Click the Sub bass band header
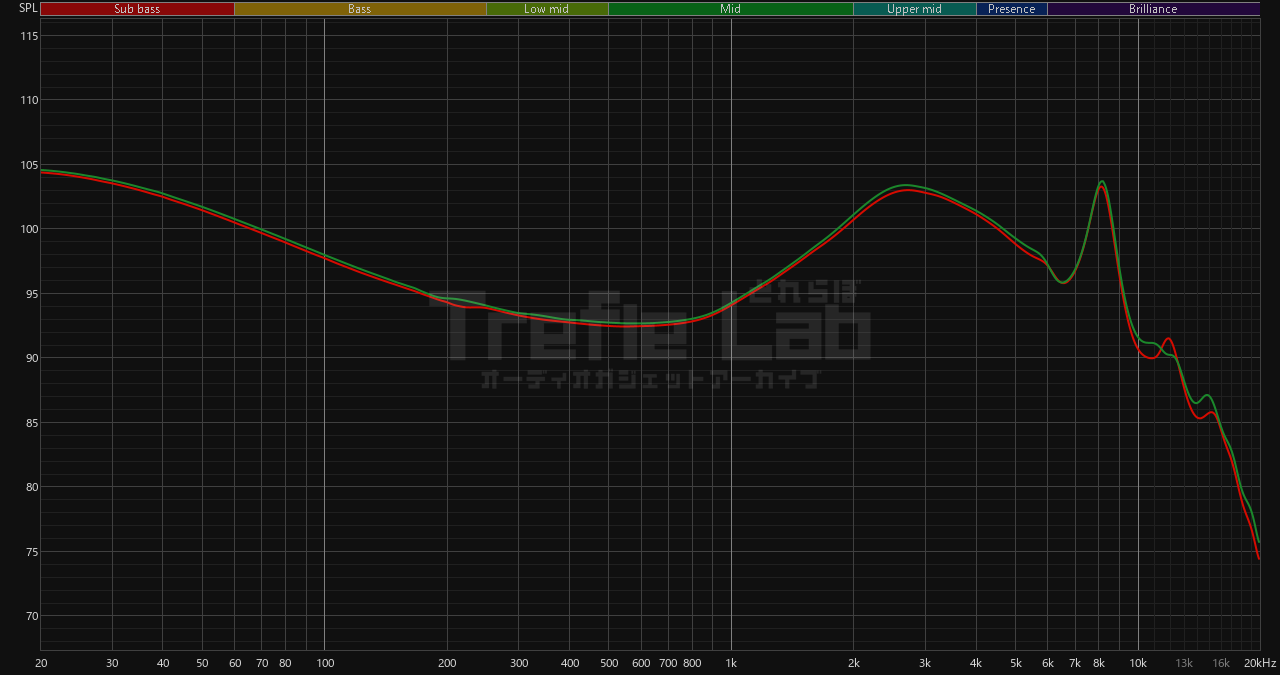 136,8
